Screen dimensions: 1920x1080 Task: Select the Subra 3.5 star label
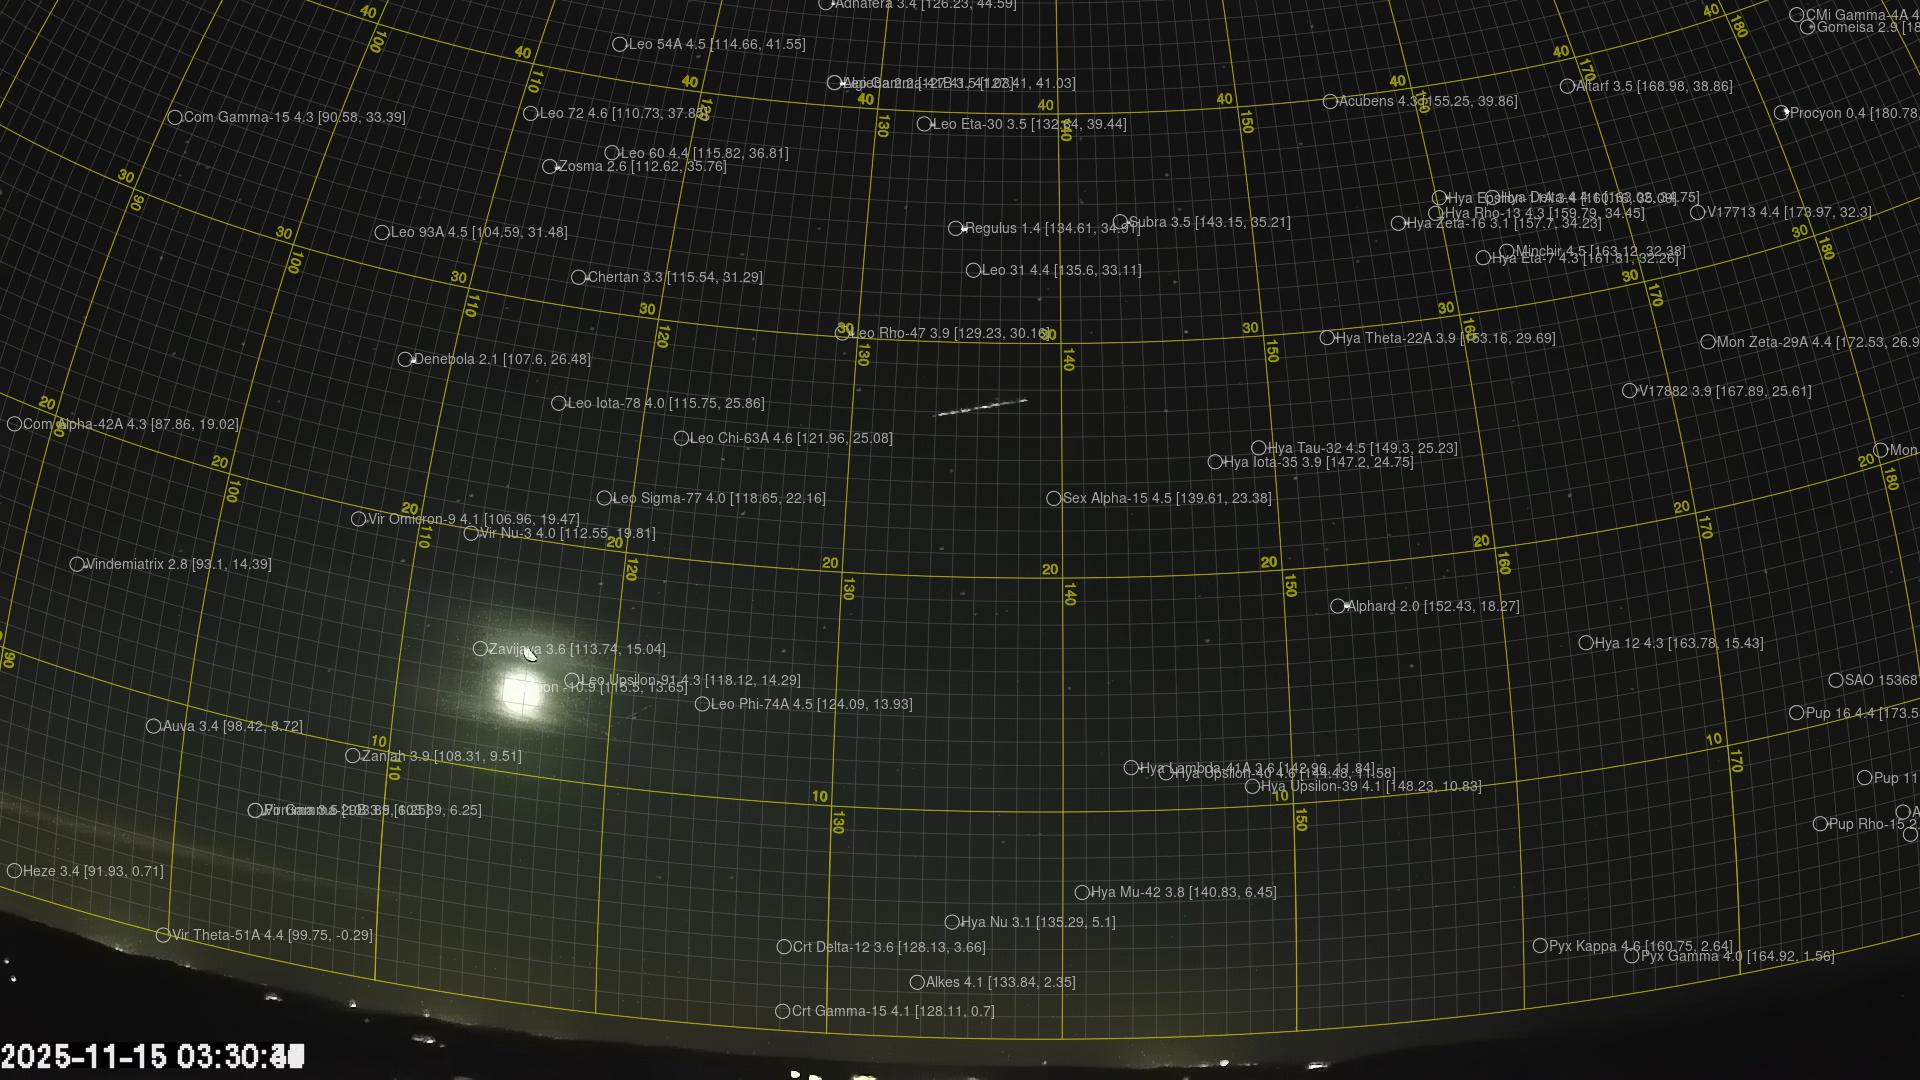(1208, 222)
